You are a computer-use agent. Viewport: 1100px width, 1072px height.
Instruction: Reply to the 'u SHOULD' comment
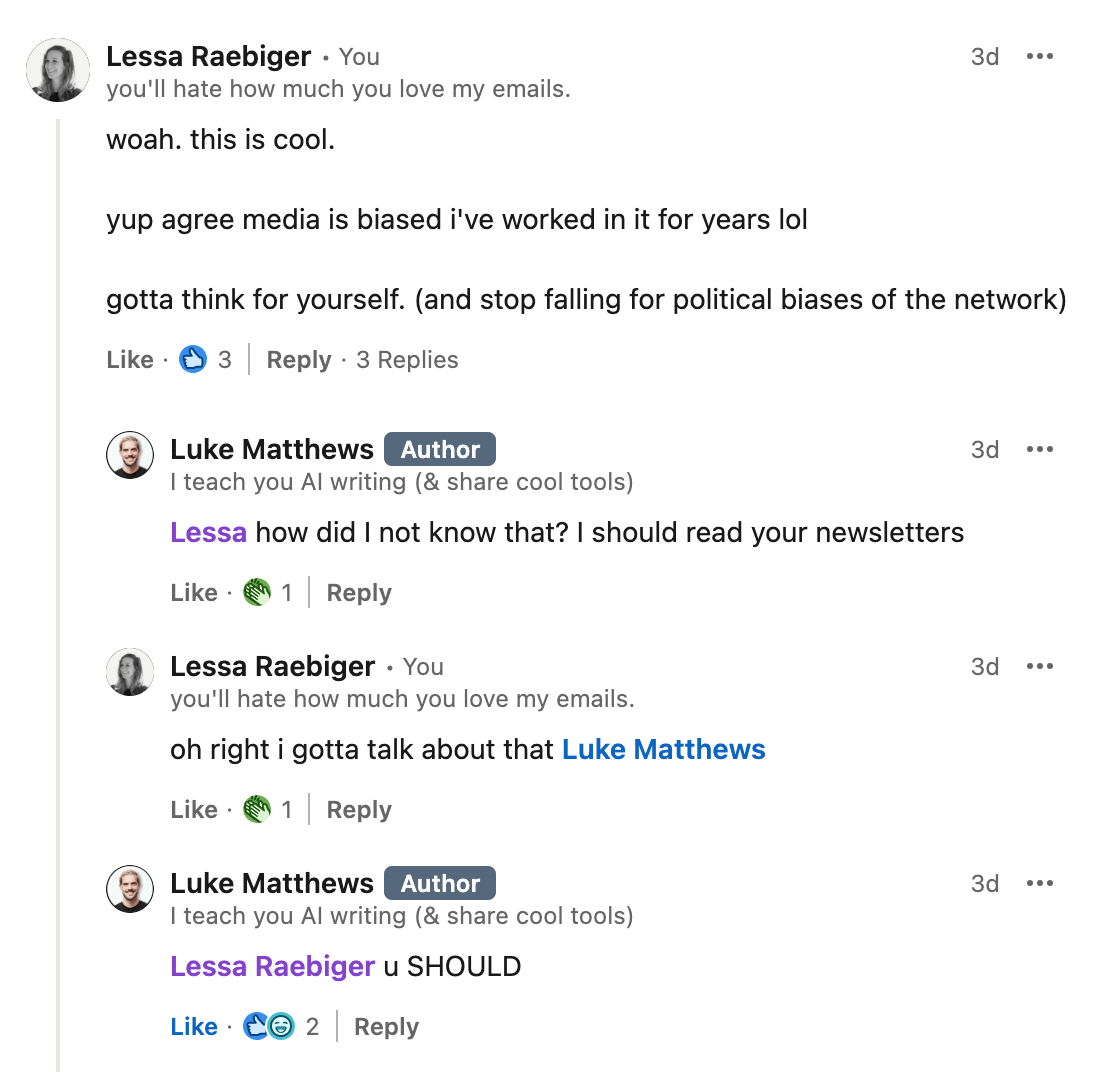(387, 1026)
